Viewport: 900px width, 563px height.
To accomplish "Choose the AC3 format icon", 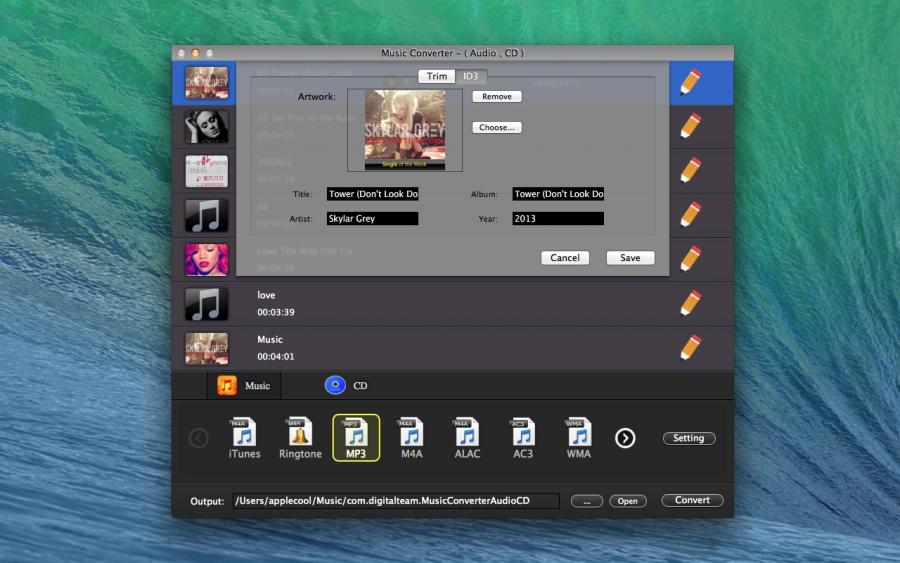I will coord(523,432).
